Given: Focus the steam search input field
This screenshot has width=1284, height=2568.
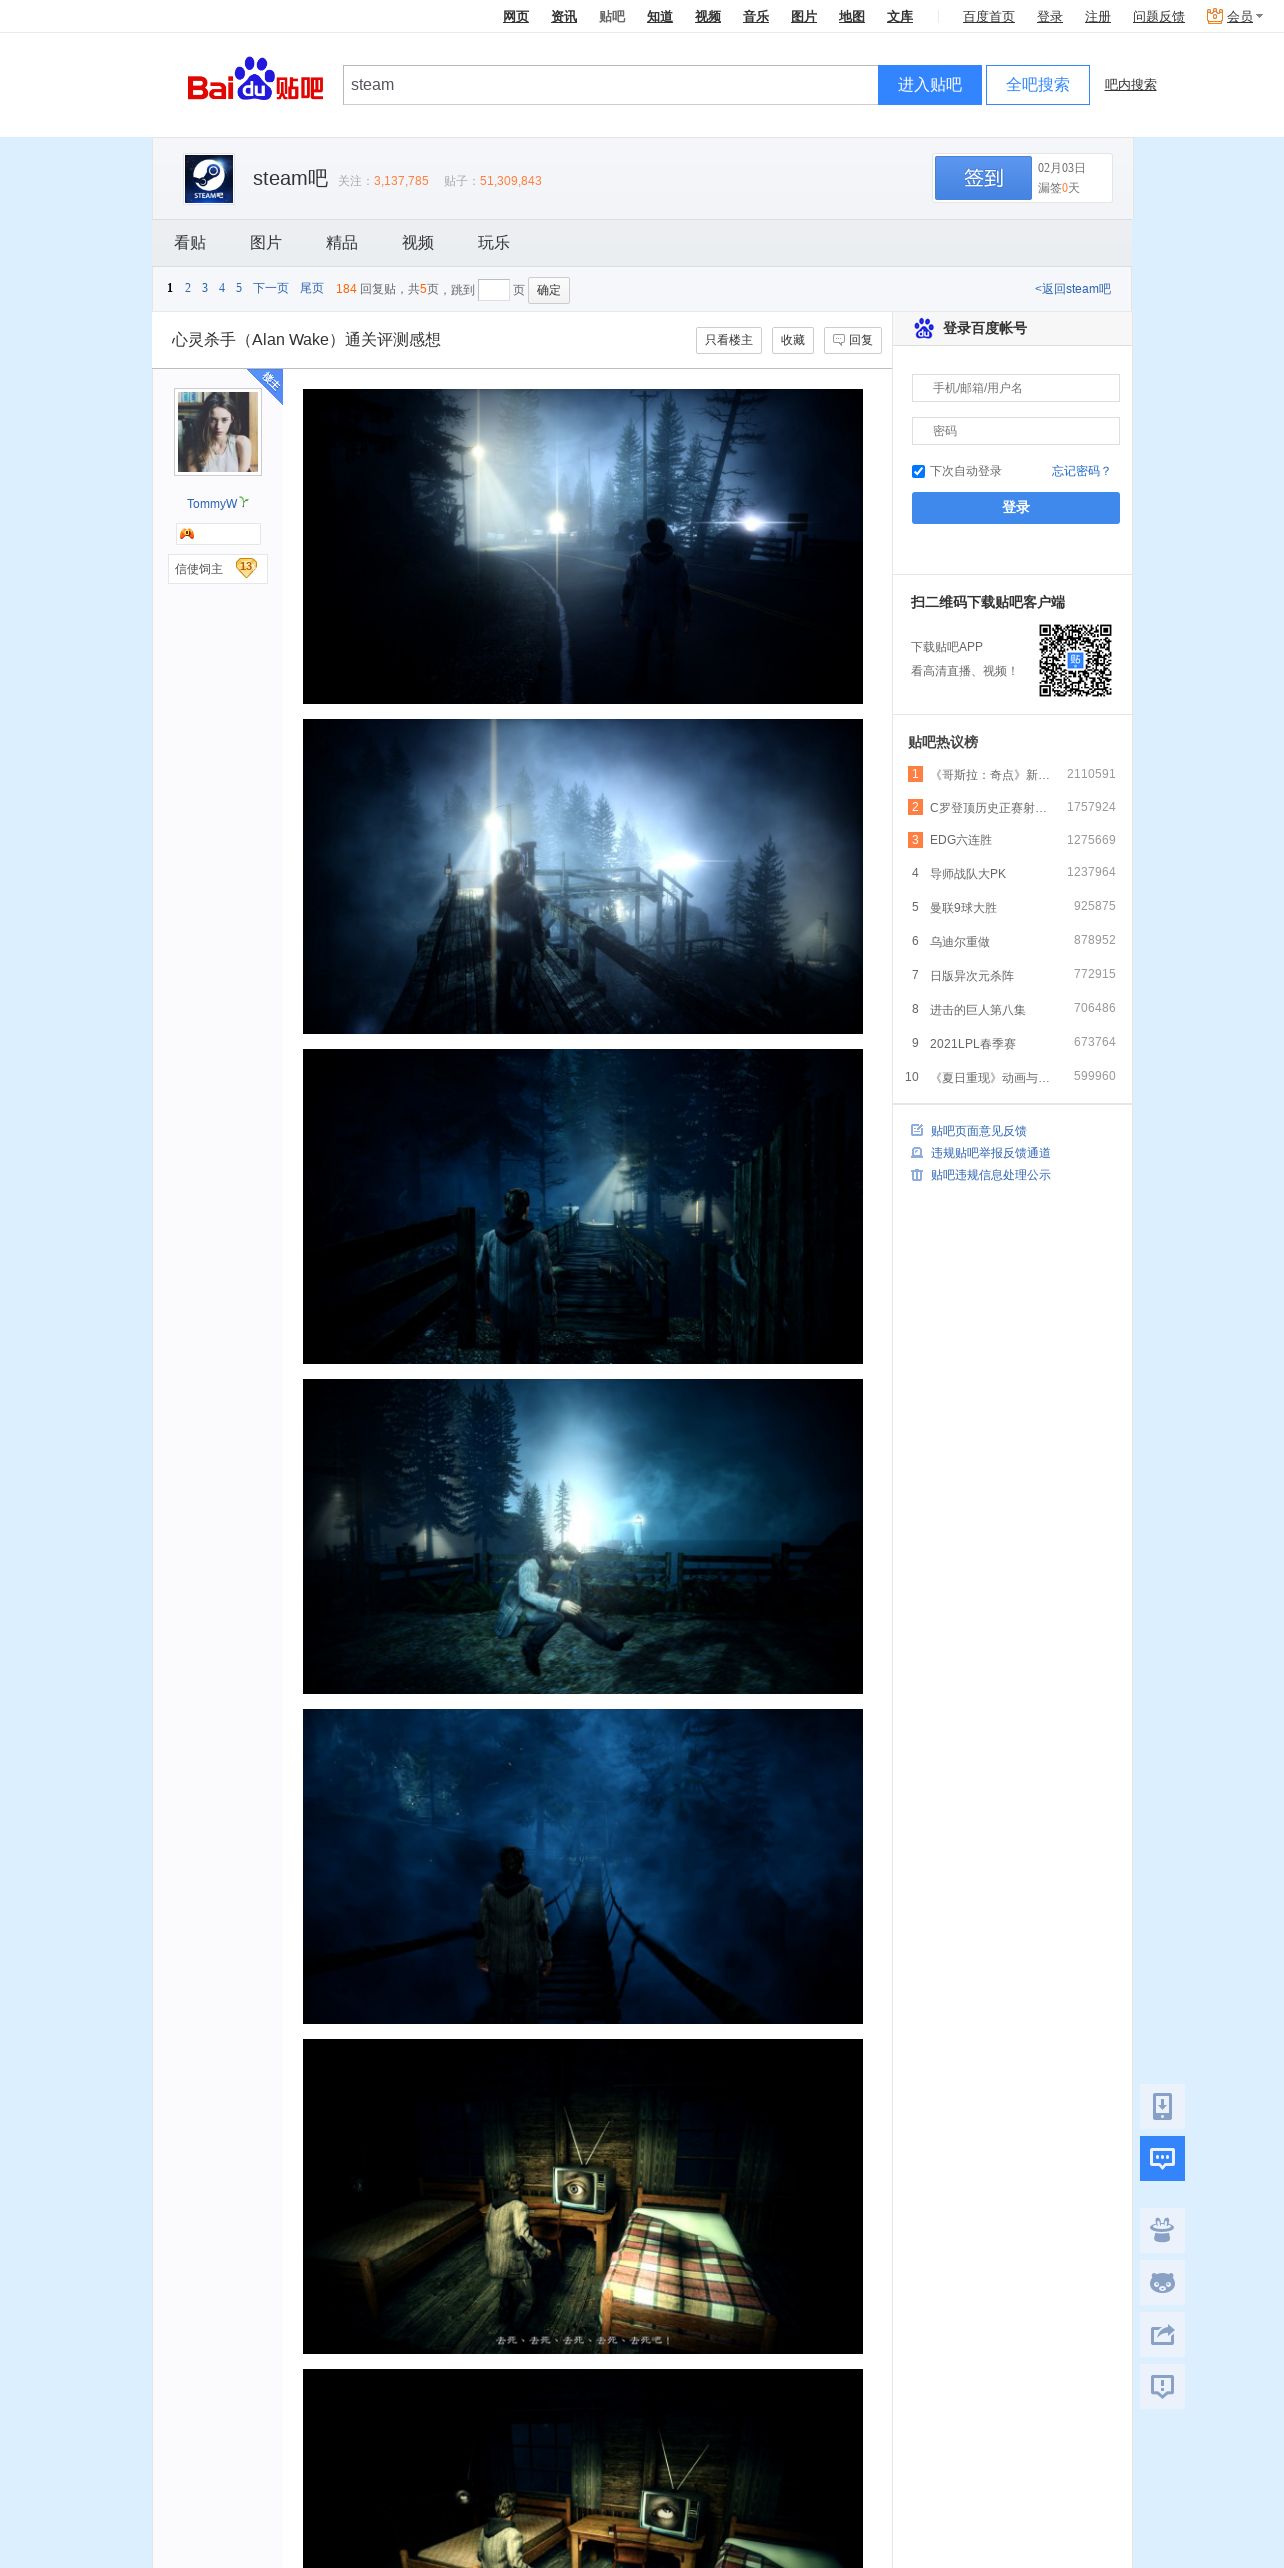Looking at the screenshot, I should pyautogui.click(x=611, y=85).
